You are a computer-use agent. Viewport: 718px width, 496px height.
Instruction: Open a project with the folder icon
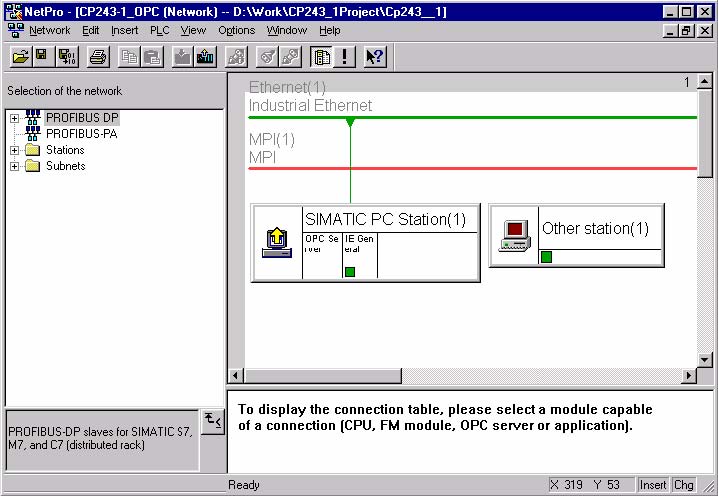point(21,57)
